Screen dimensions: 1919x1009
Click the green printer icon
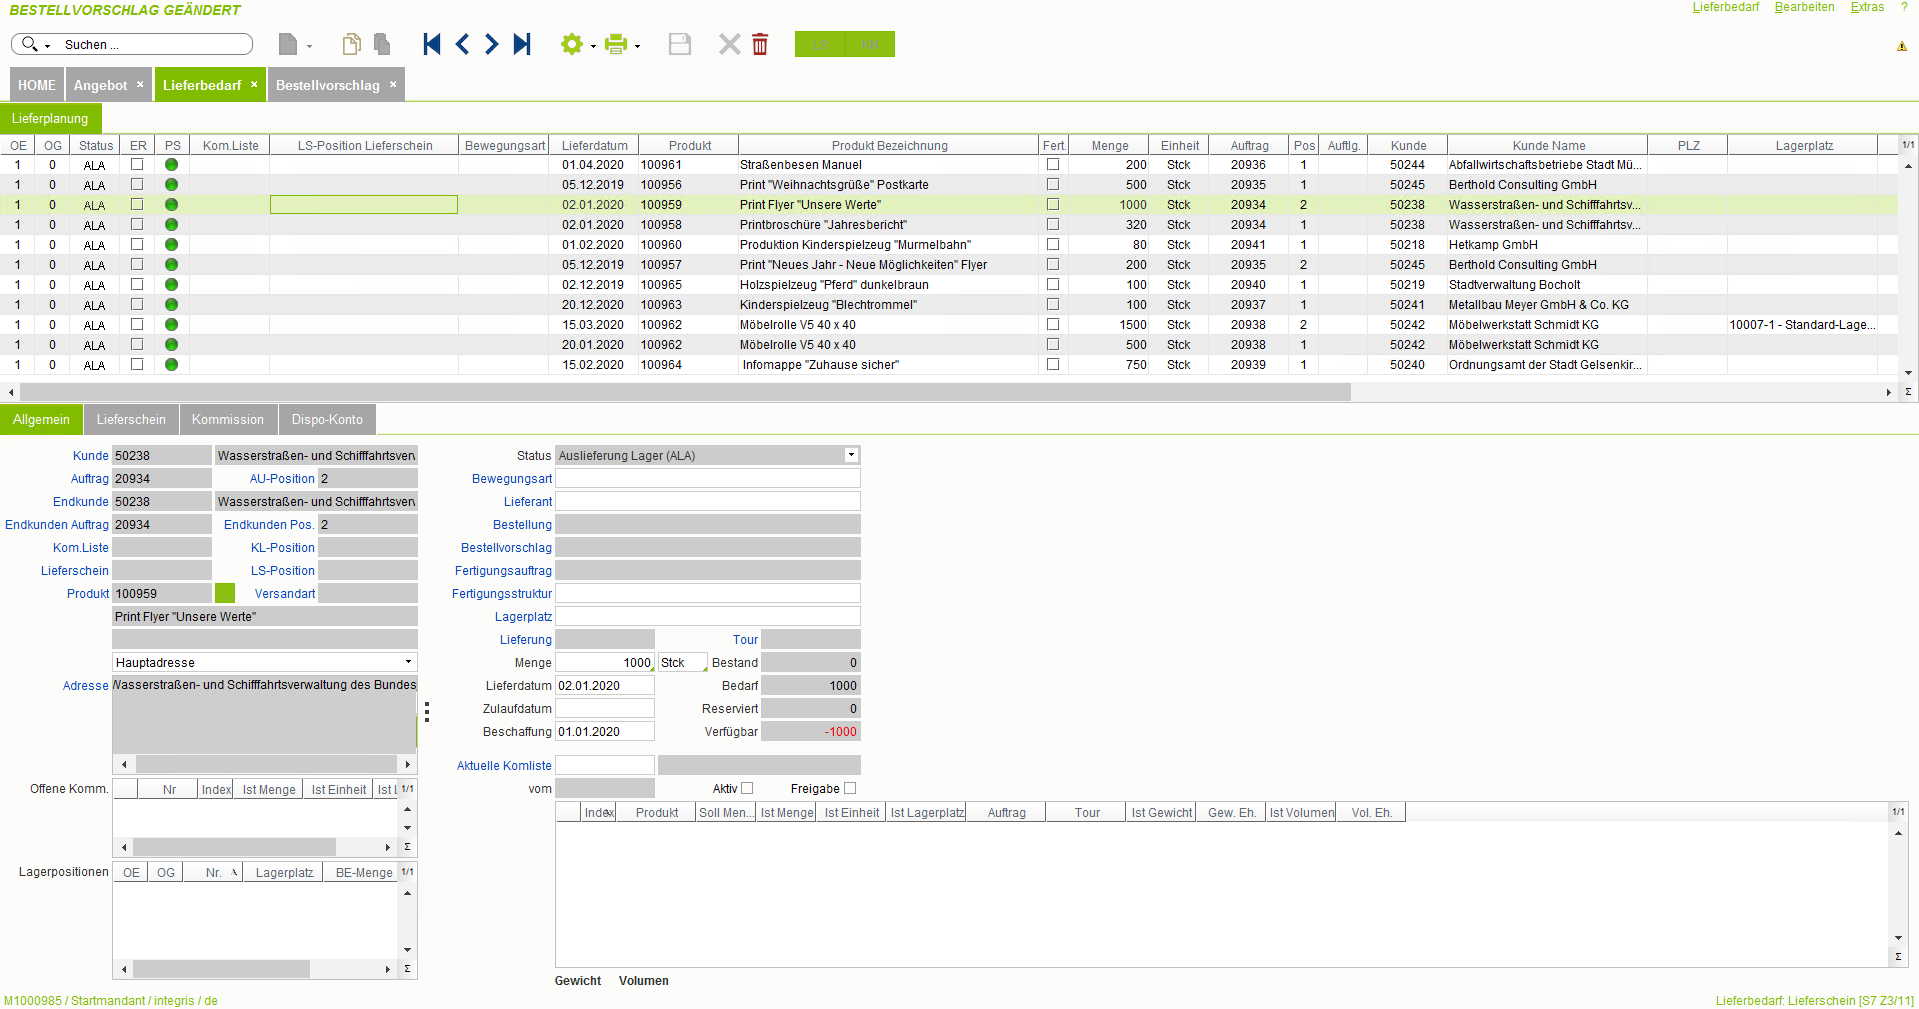tap(616, 44)
